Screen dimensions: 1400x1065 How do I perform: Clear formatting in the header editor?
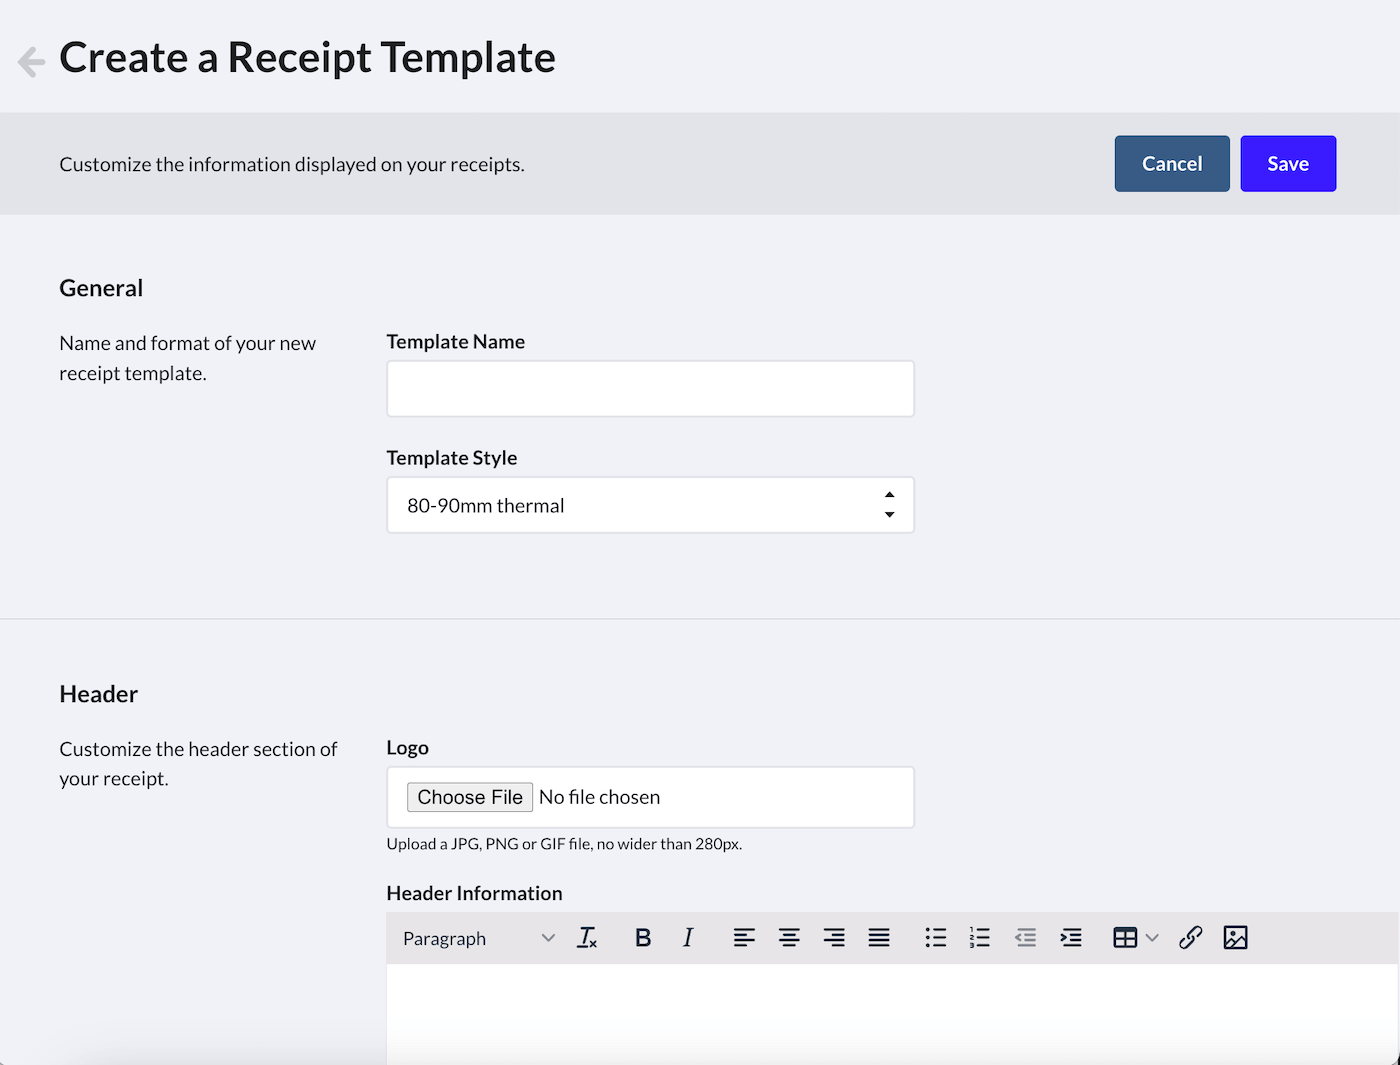pos(587,938)
